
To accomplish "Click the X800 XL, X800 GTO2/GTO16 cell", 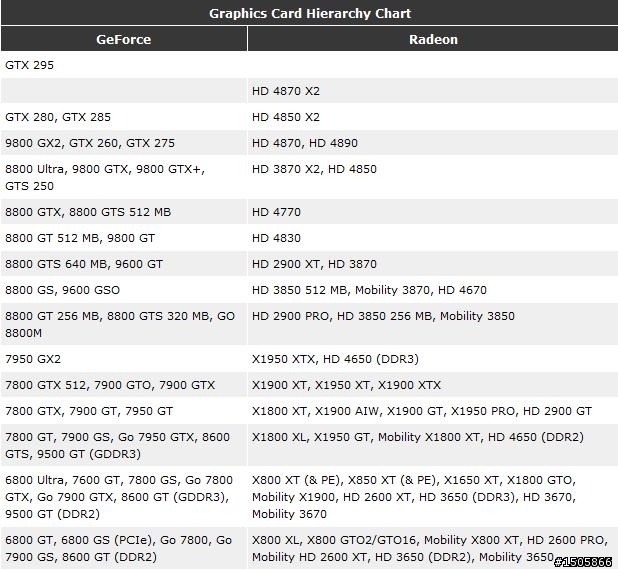I will point(433,548).
